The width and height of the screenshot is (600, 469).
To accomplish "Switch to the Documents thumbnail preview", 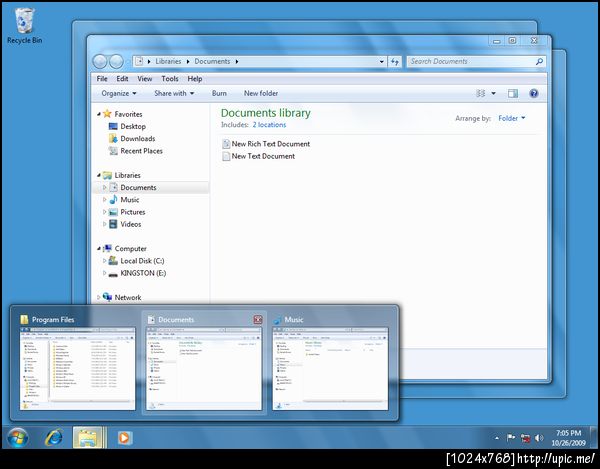I will [204, 368].
